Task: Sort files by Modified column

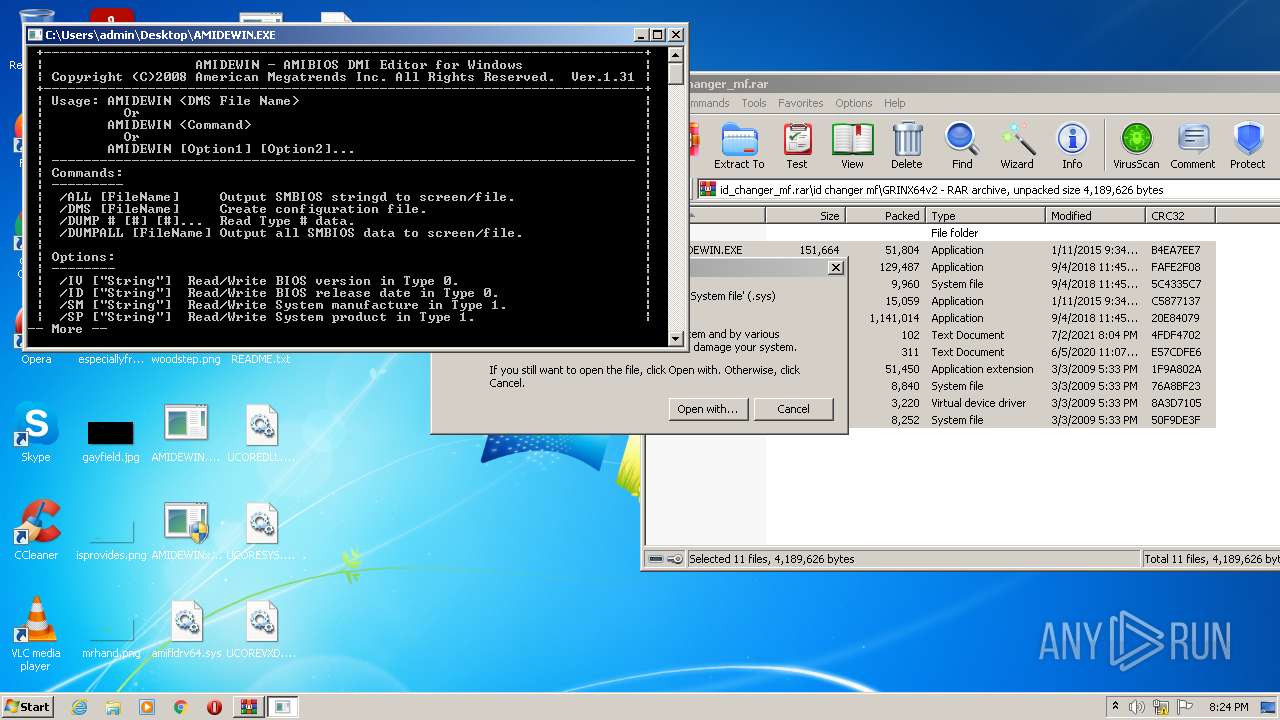Action: [x=1095, y=215]
